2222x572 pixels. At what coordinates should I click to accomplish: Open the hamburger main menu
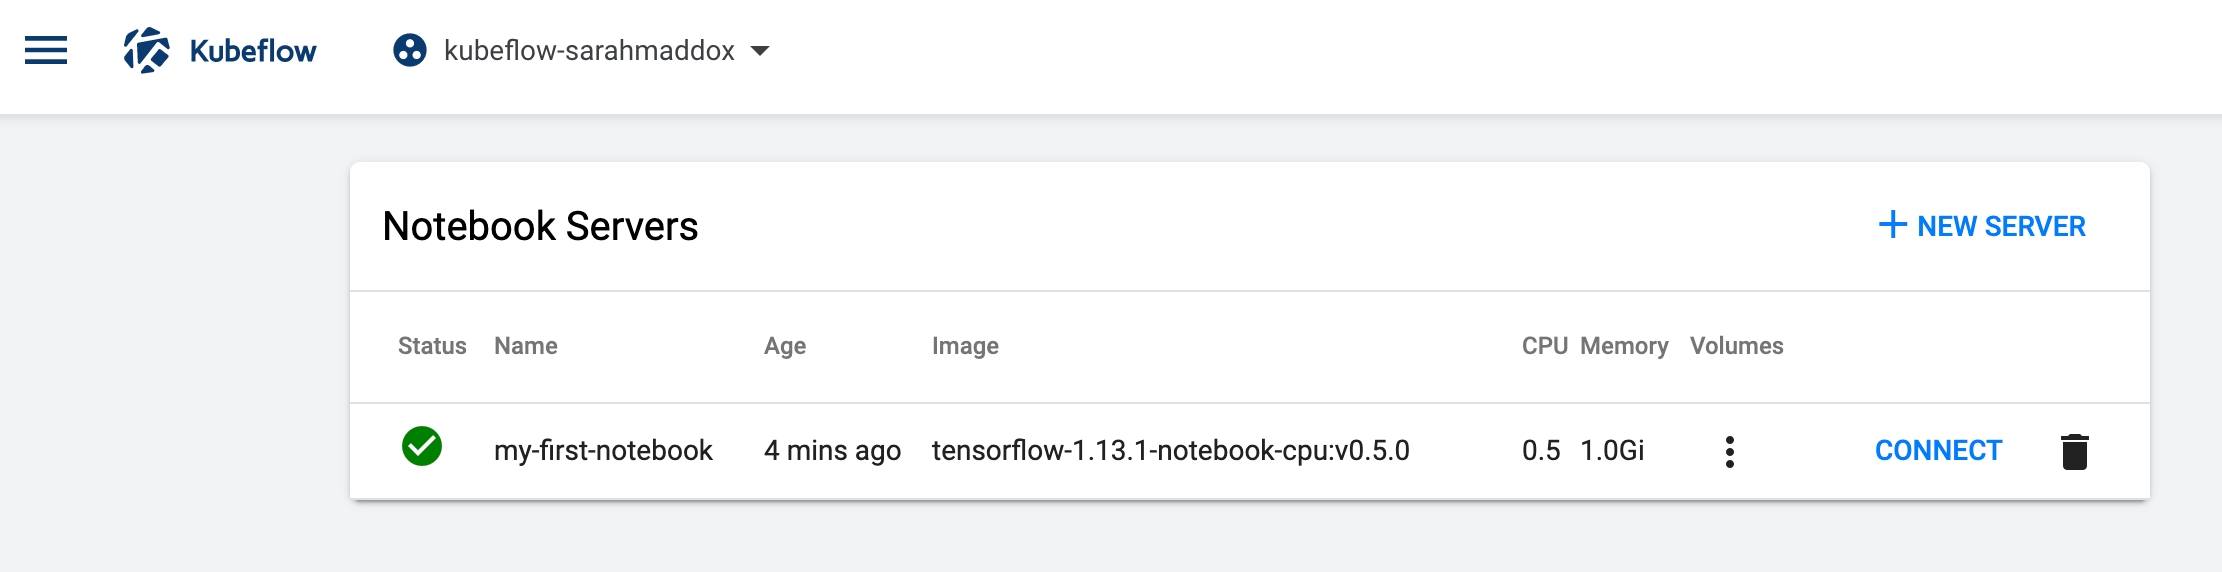(x=46, y=50)
